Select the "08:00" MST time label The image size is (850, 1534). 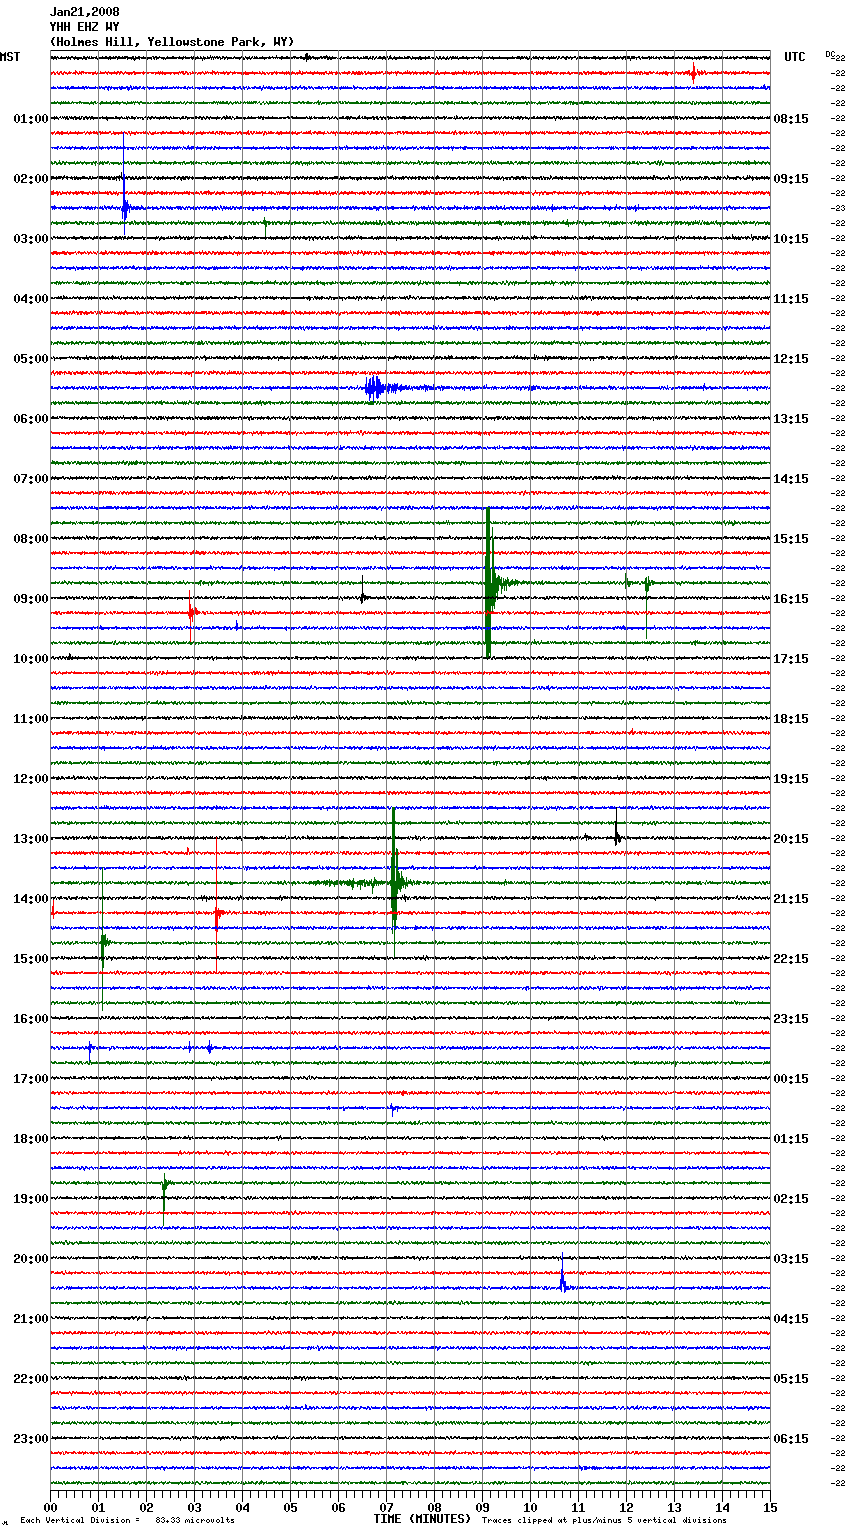[31, 539]
